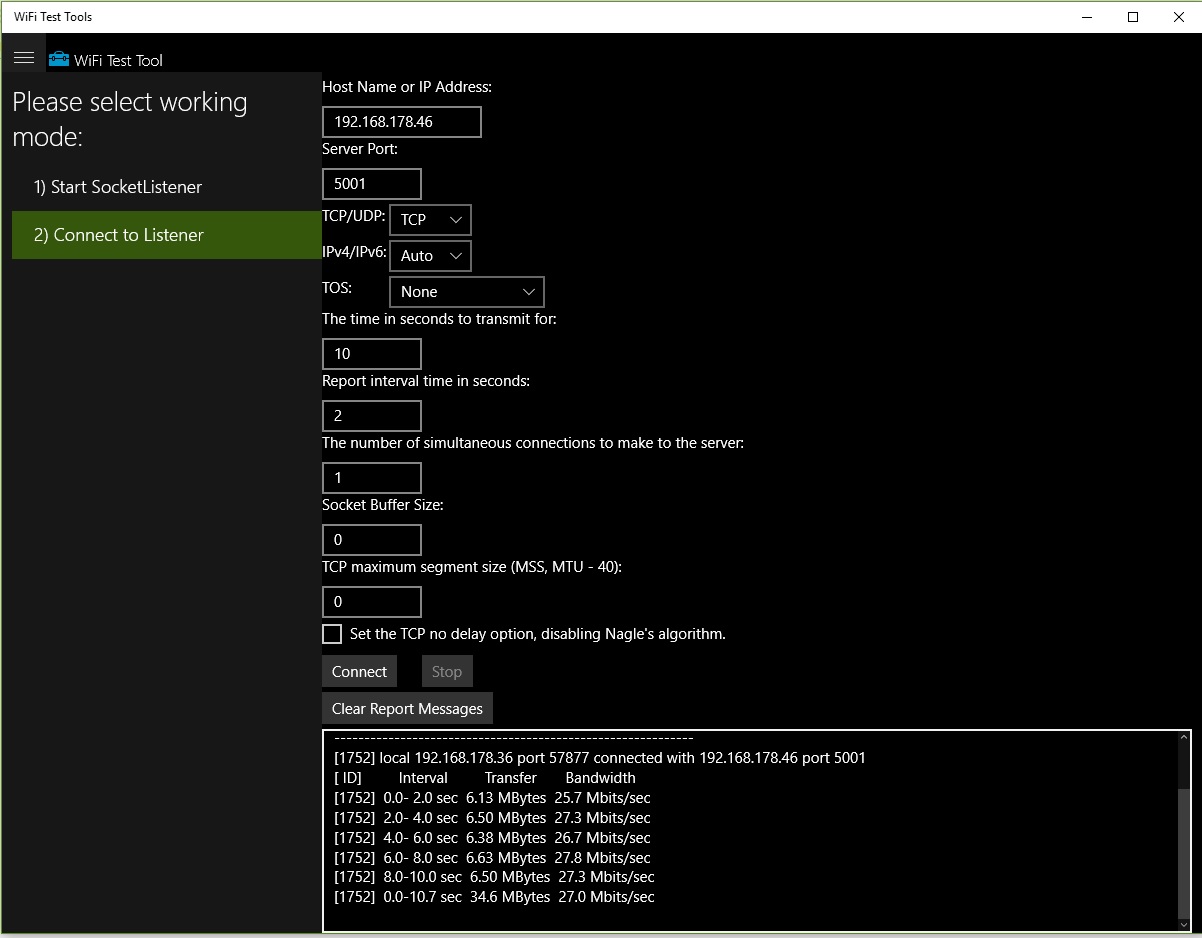
Task: Click the Server Port input field
Action: (x=372, y=184)
